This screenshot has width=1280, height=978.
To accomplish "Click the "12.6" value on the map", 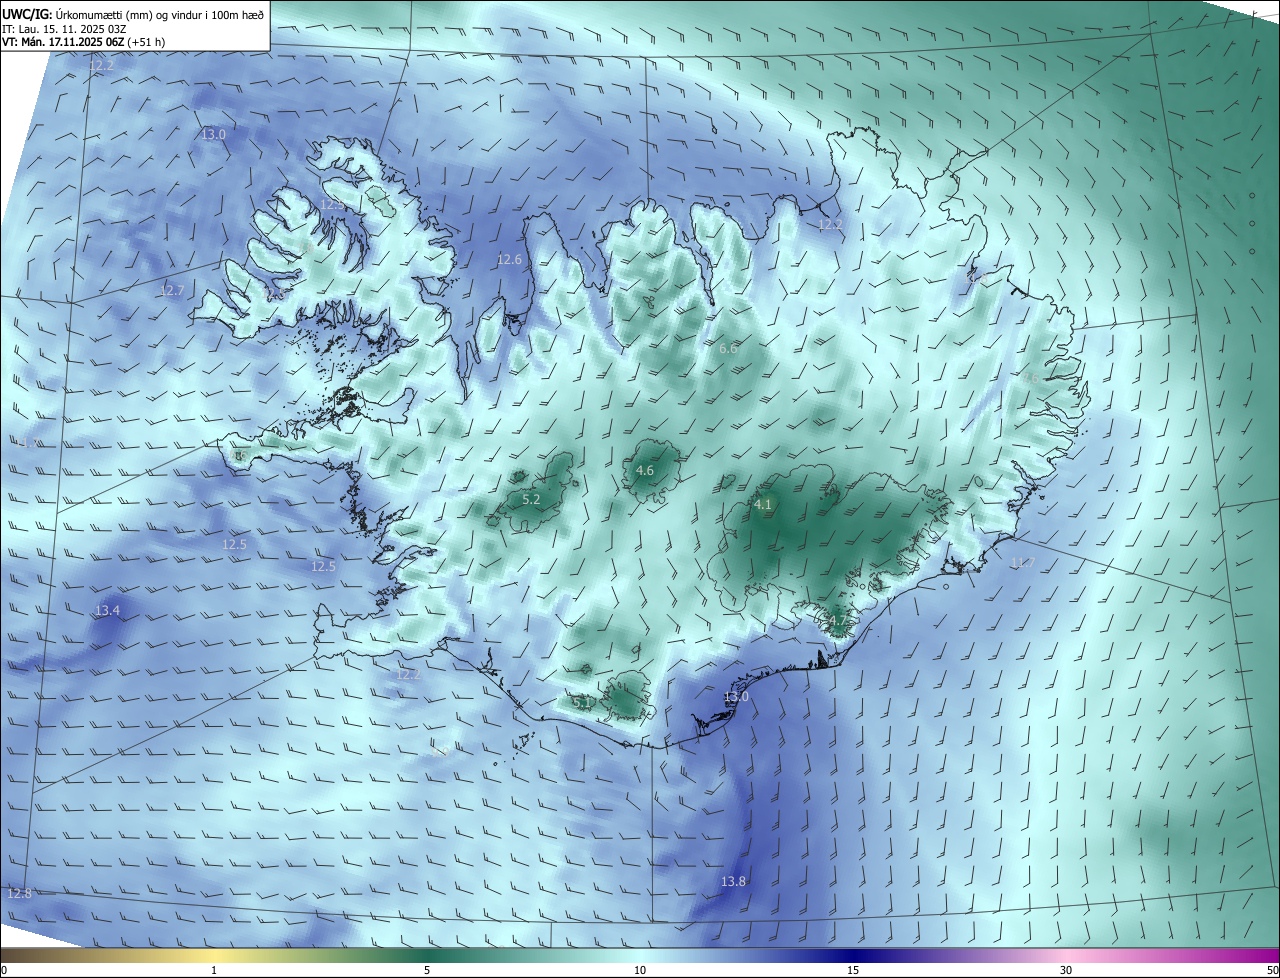I will tap(510, 260).
